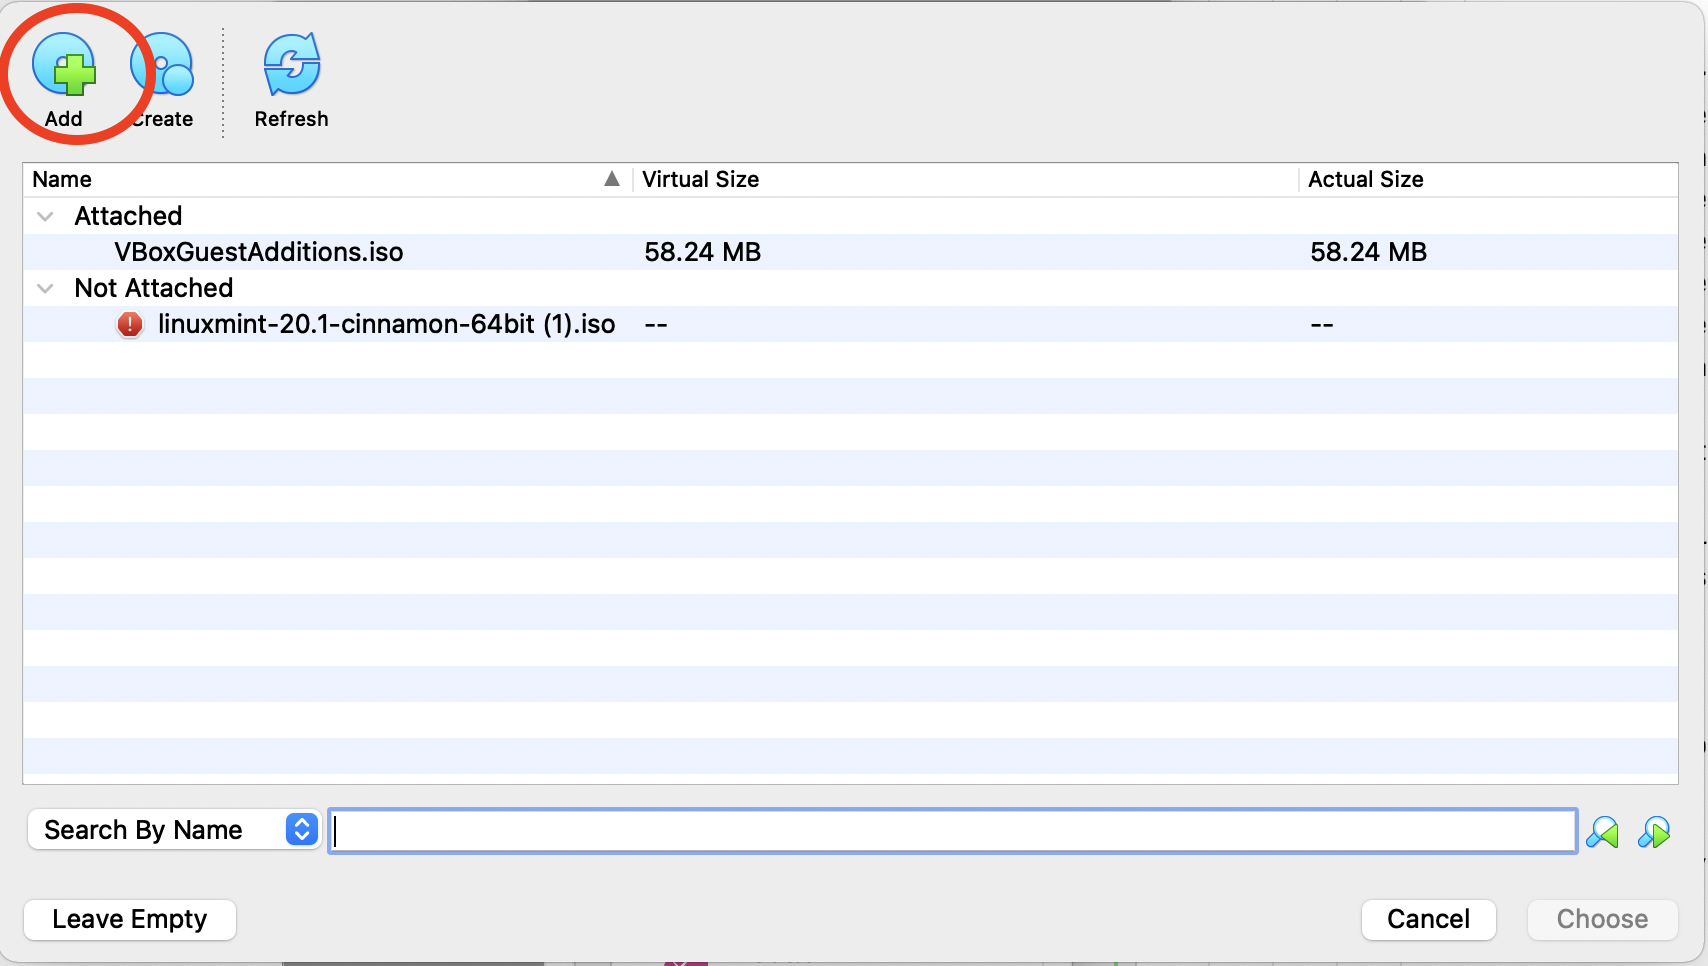
Task: Click the stepper arrows beside Search By Name
Action: [x=299, y=829]
